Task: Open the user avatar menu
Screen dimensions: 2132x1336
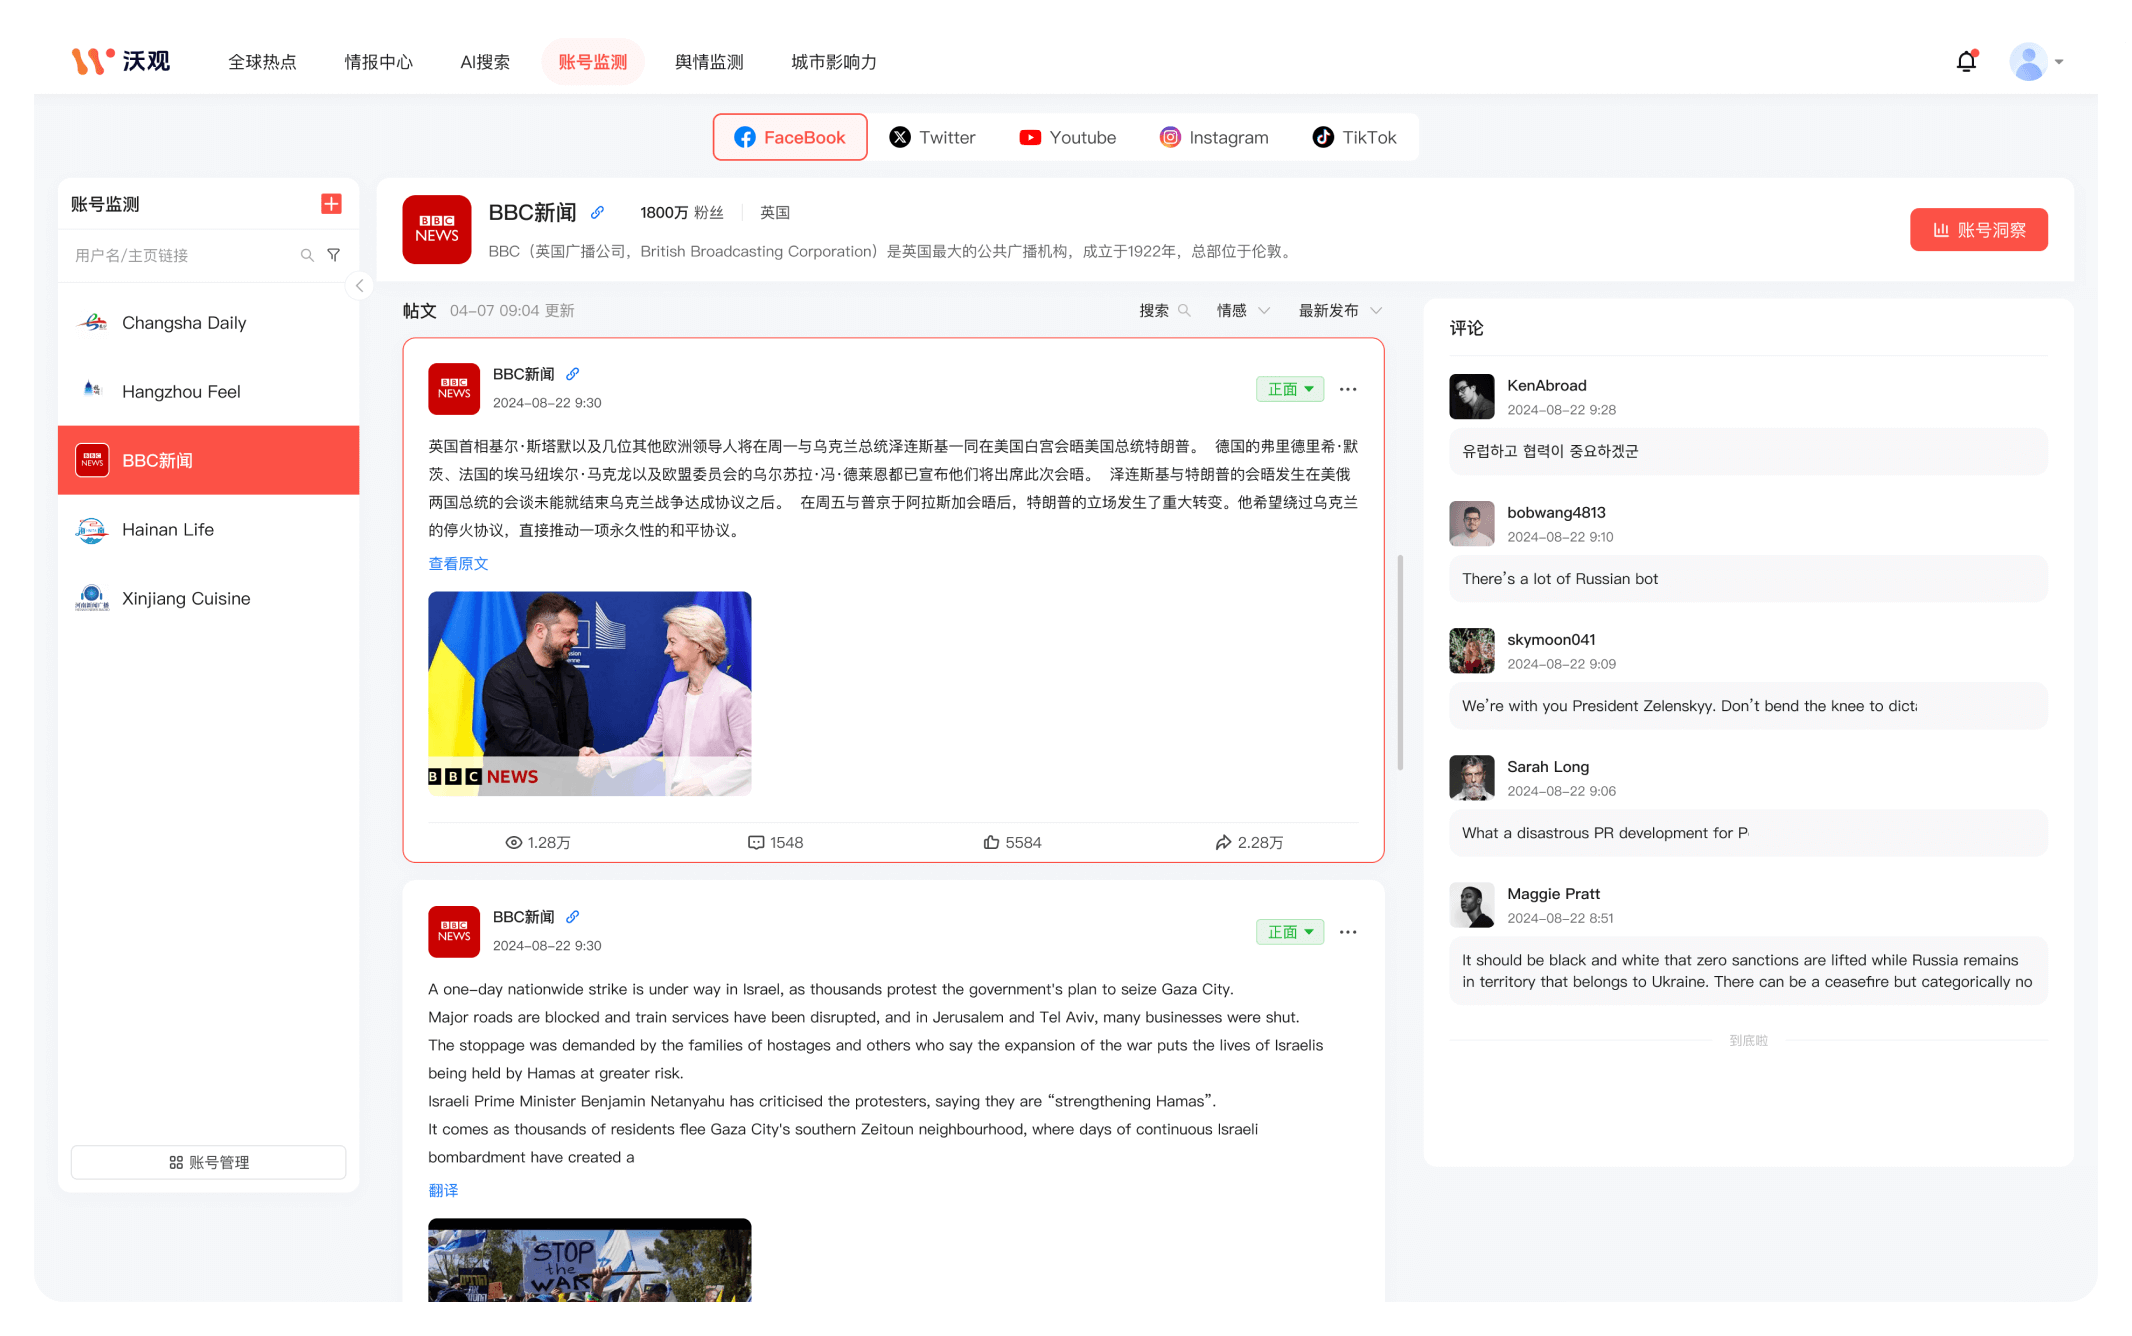Action: tap(2028, 61)
